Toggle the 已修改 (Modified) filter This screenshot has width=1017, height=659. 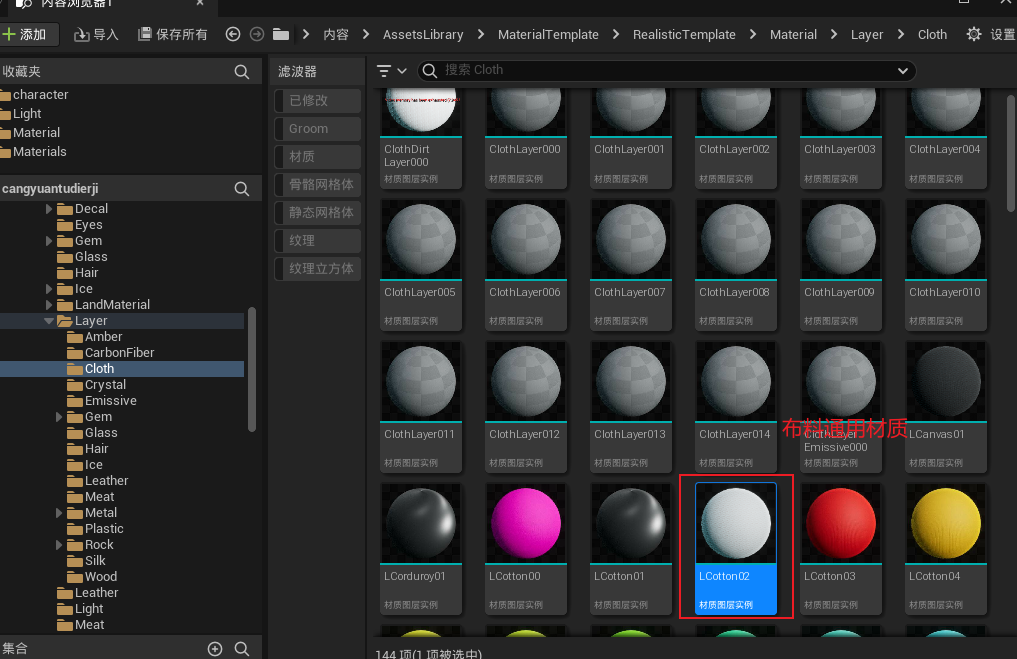pos(317,101)
